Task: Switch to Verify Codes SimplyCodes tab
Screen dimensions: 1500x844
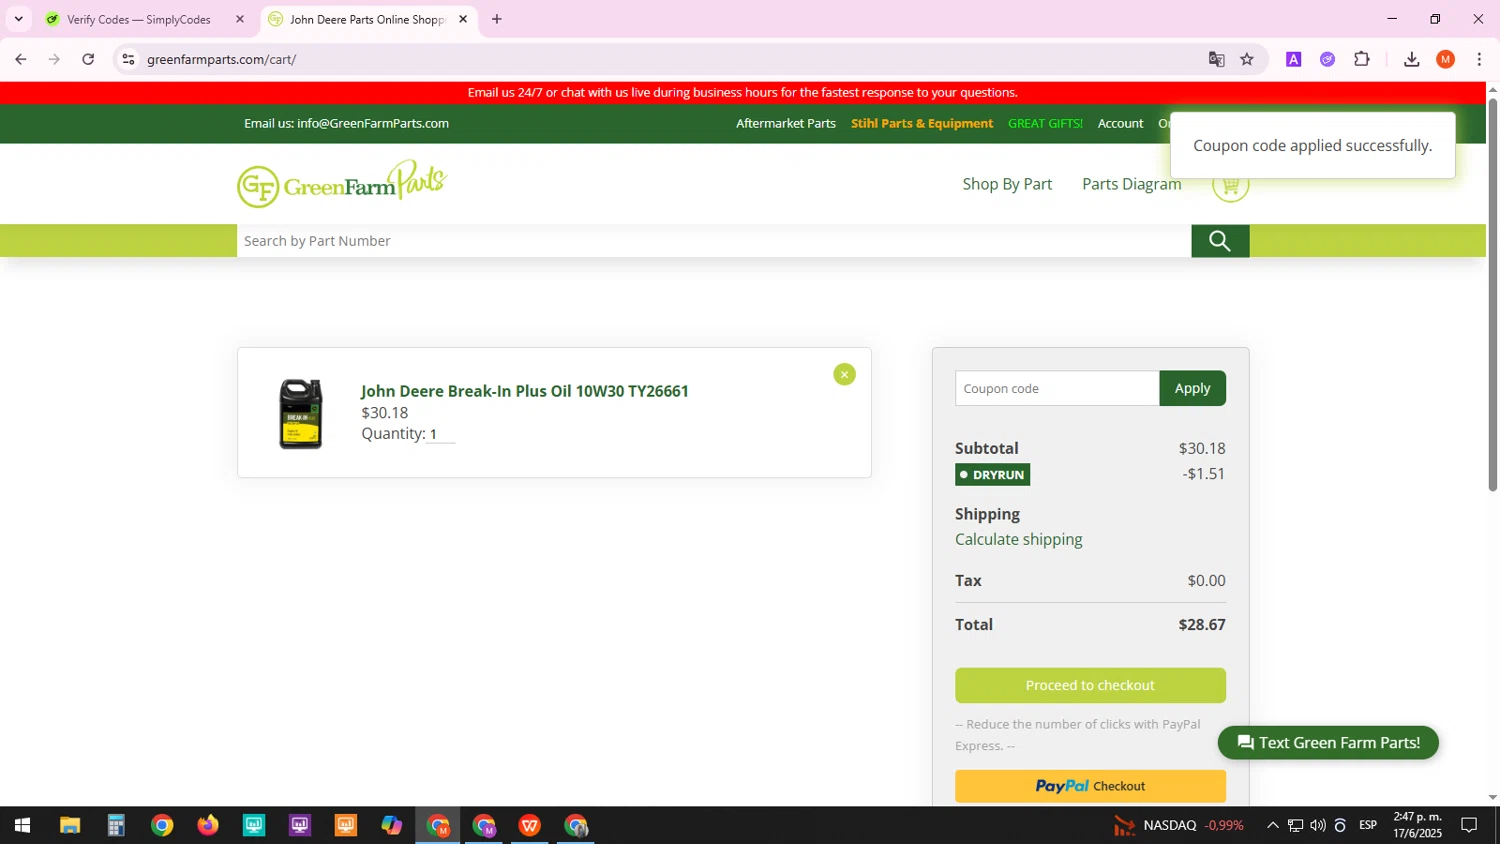Action: coord(139,19)
